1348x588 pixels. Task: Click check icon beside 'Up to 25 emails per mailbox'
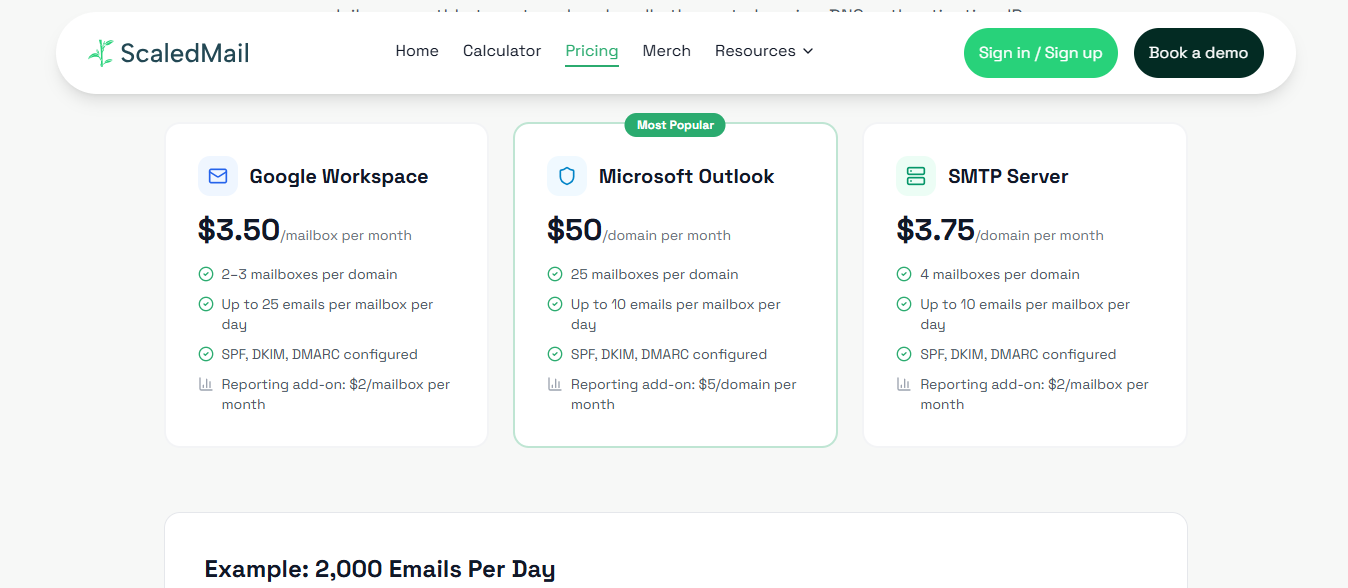tap(206, 304)
